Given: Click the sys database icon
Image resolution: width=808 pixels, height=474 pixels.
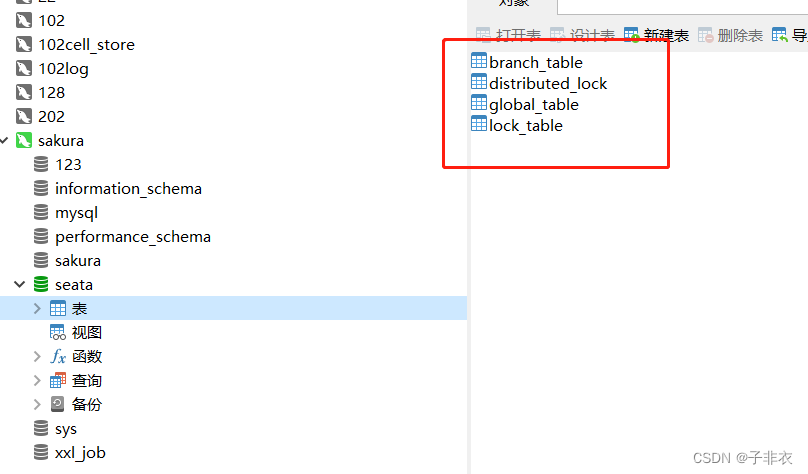Looking at the screenshot, I should (41, 428).
